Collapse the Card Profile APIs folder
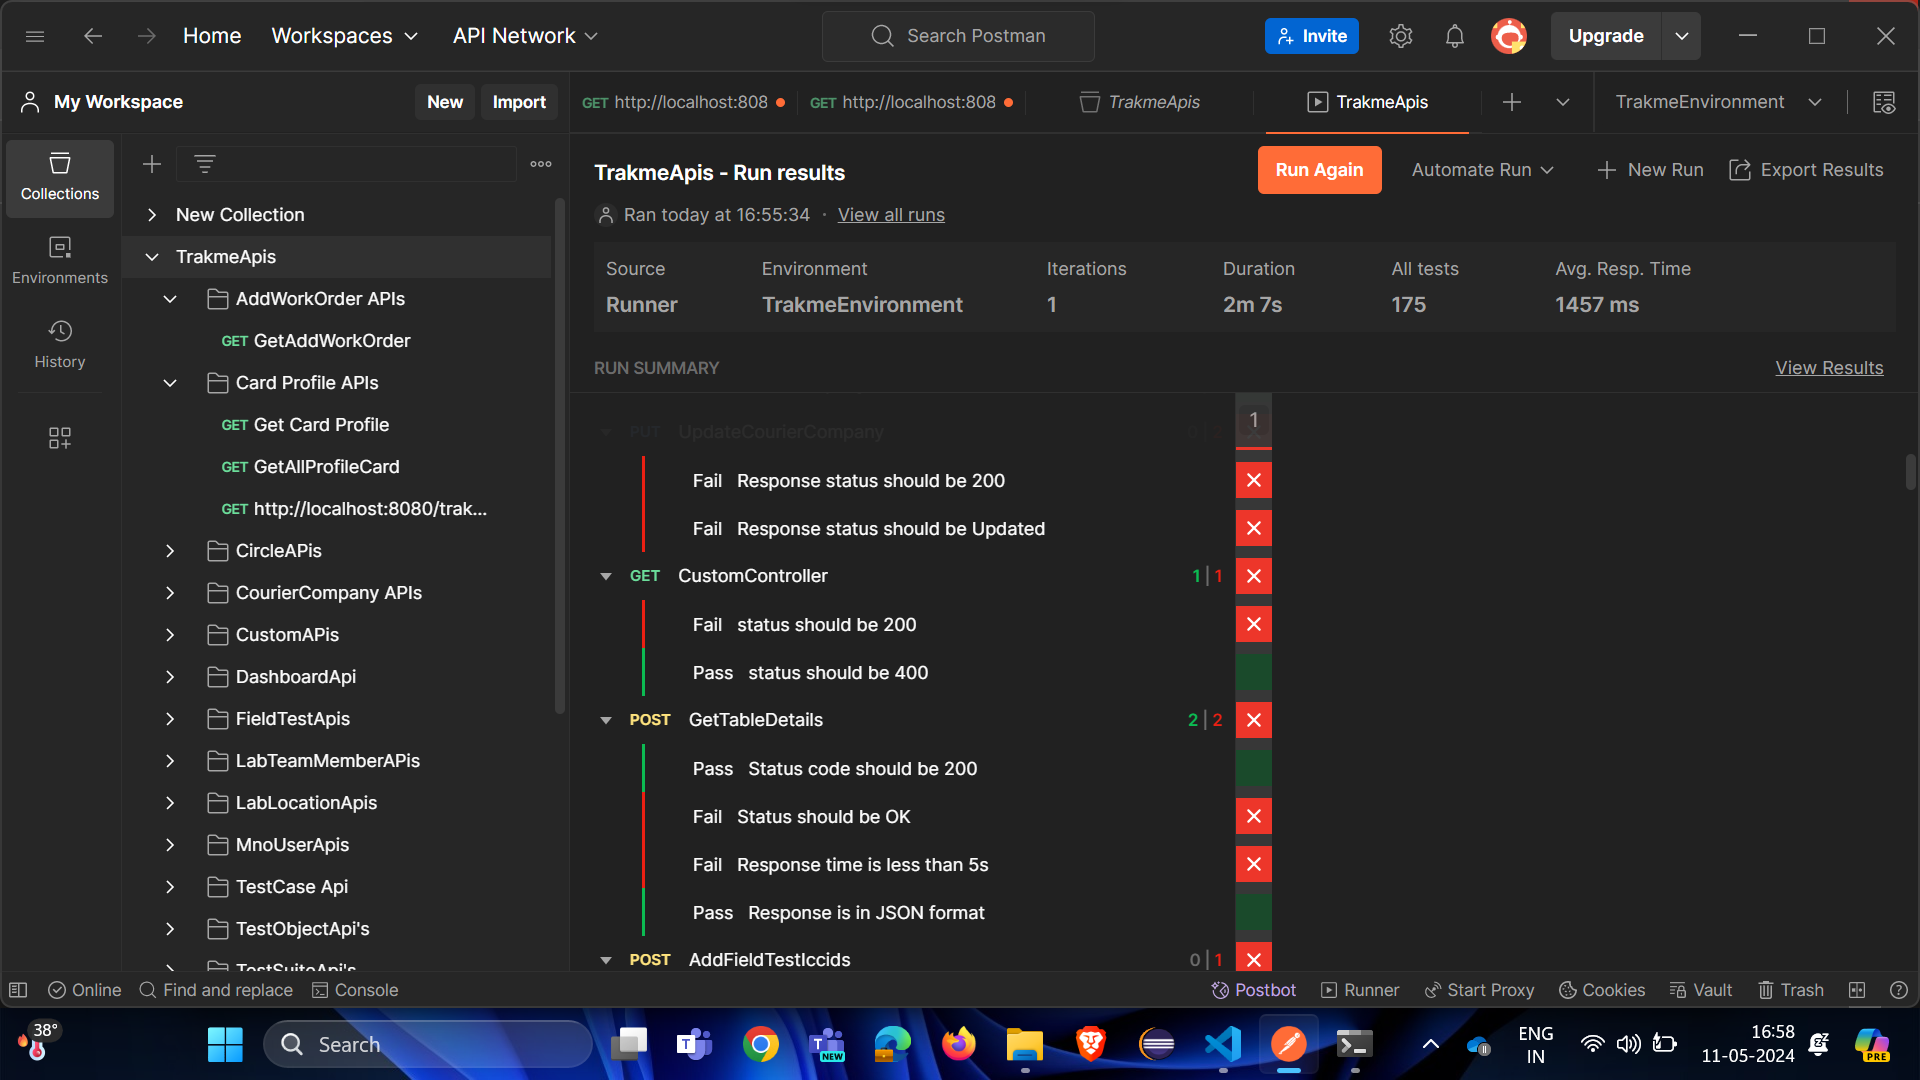 170,383
